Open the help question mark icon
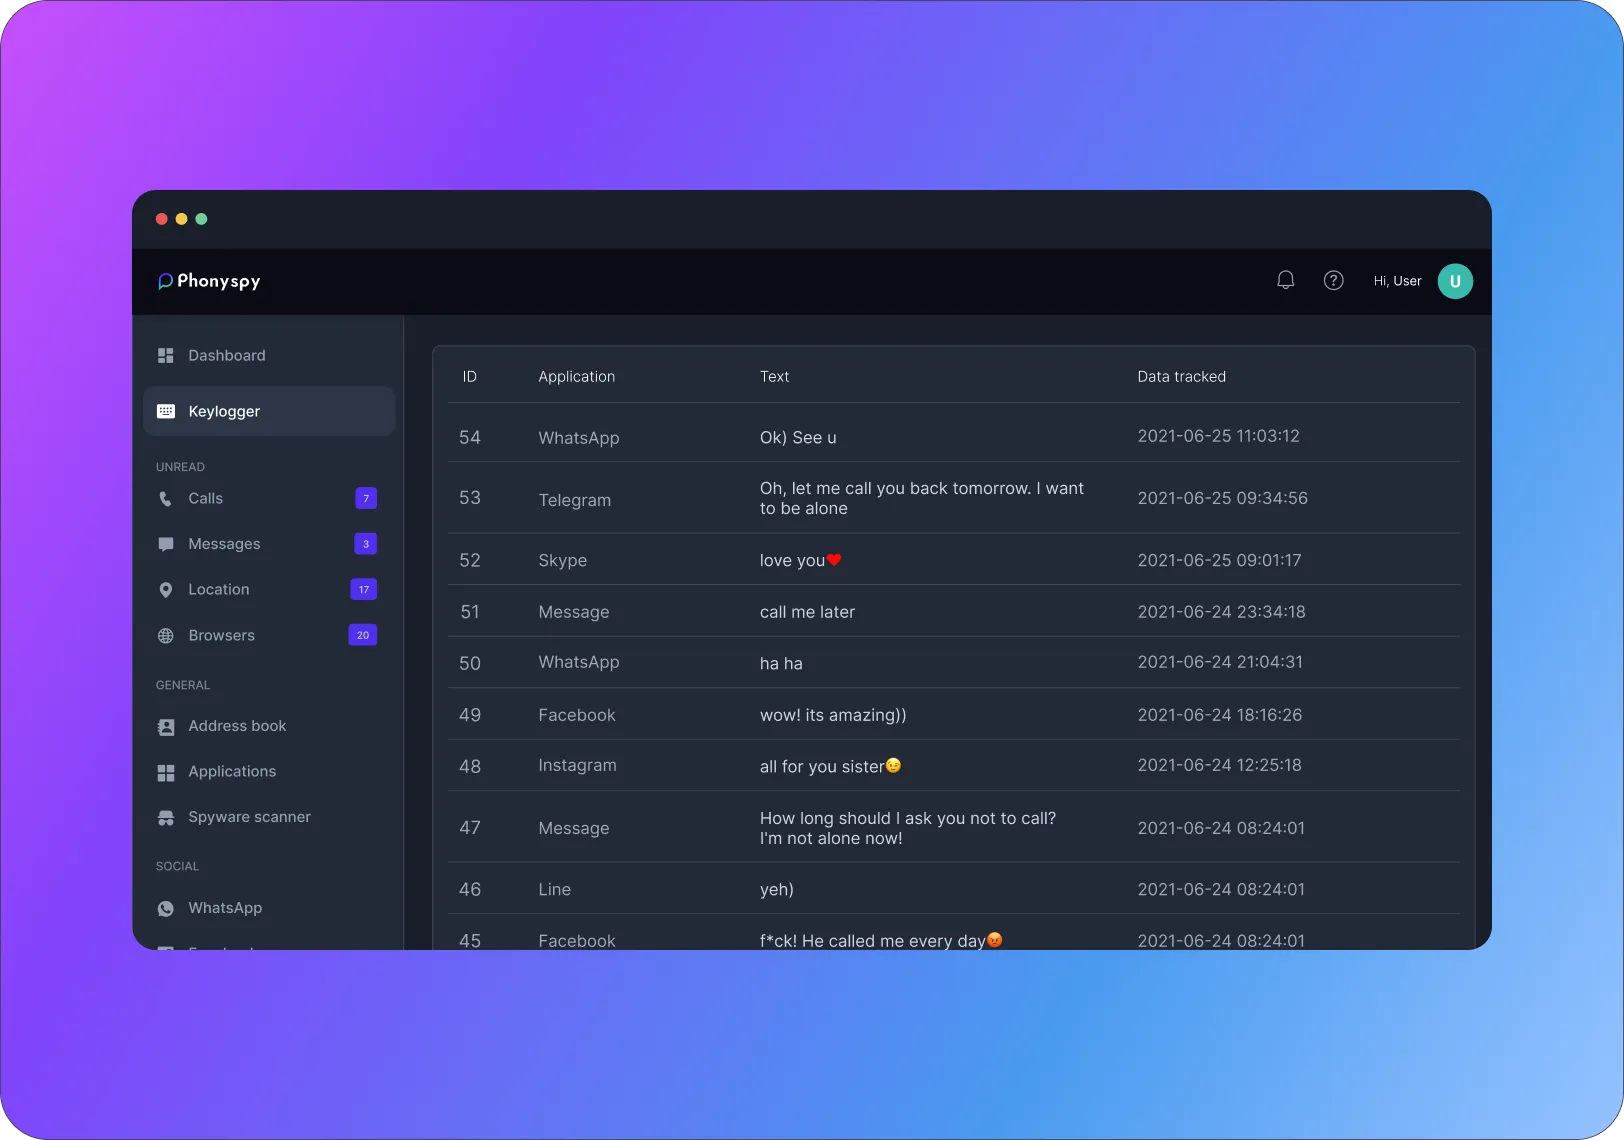The width and height of the screenshot is (1624, 1140). tap(1333, 281)
